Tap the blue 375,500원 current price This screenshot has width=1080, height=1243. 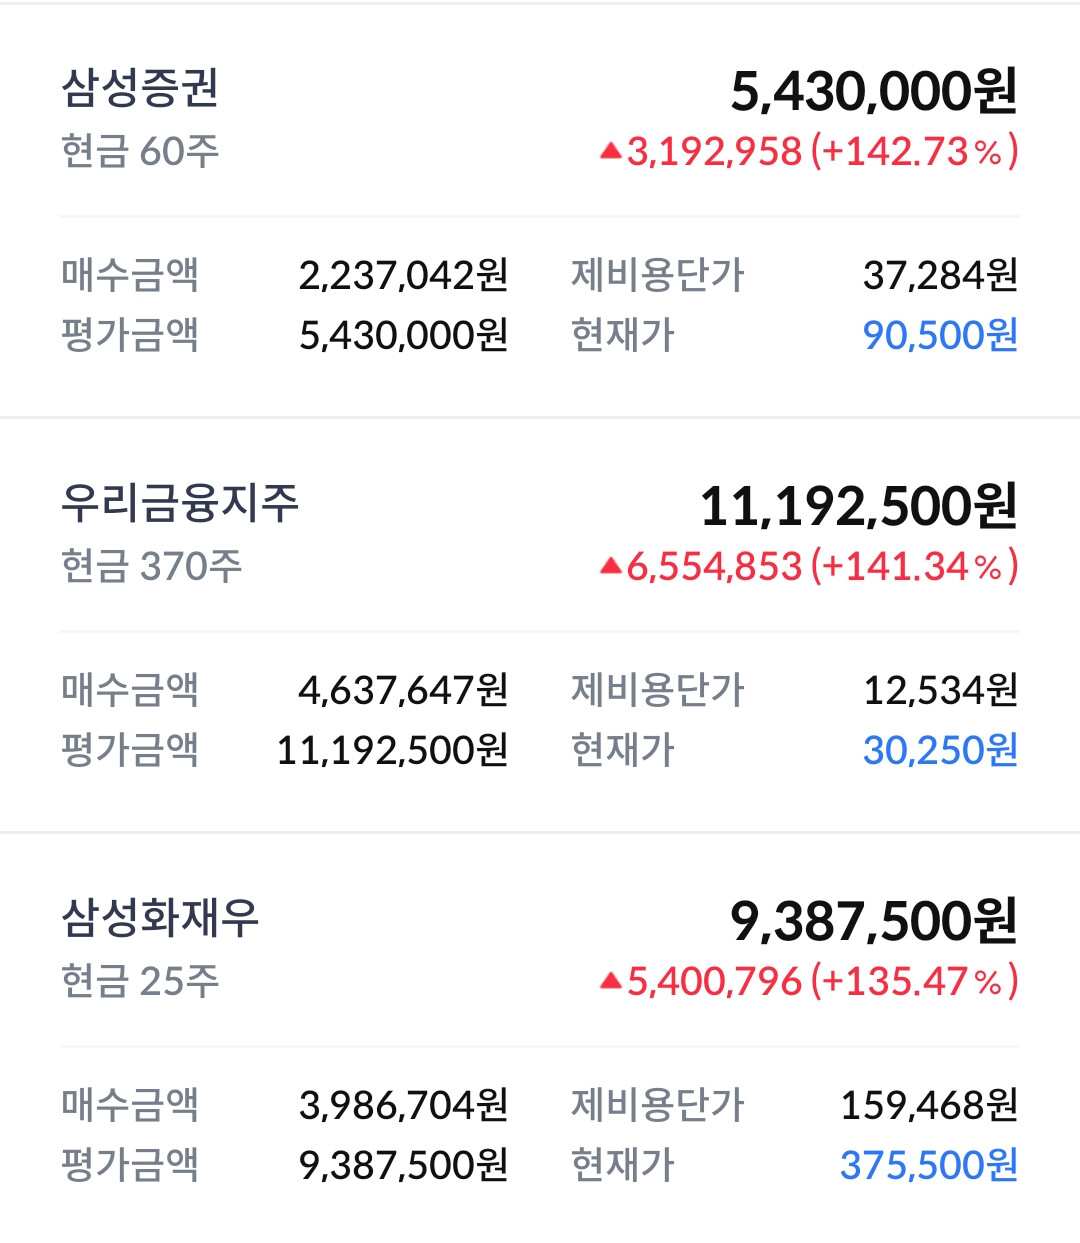point(929,1165)
